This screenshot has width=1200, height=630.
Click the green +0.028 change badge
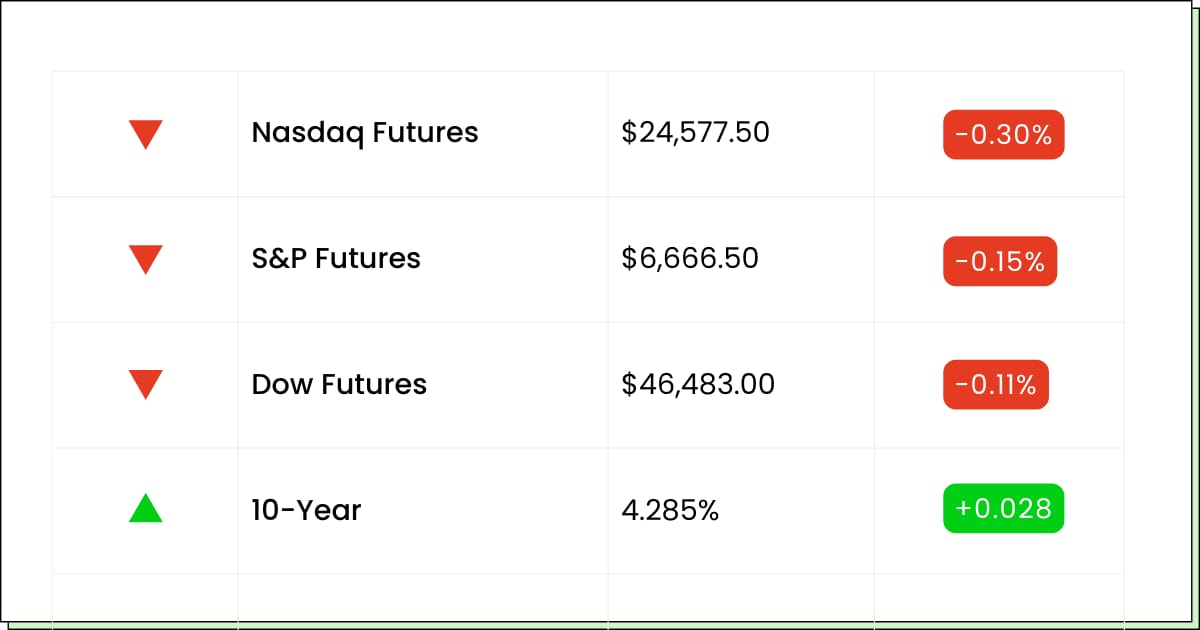click(x=1003, y=509)
